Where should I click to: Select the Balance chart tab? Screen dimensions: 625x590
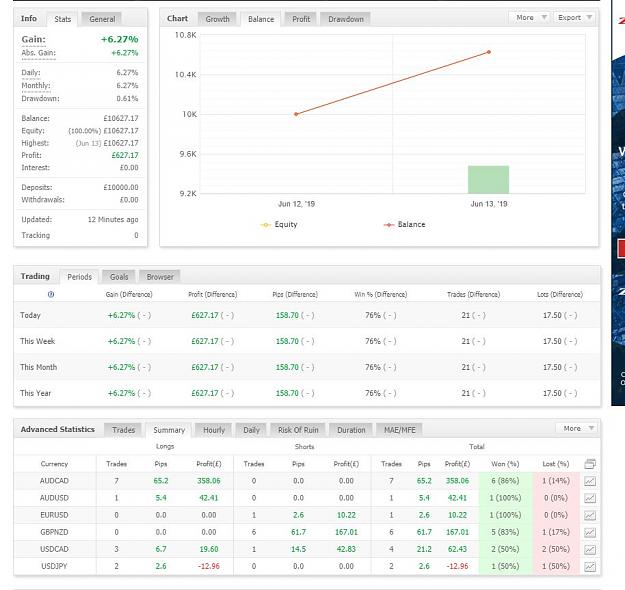pos(261,19)
